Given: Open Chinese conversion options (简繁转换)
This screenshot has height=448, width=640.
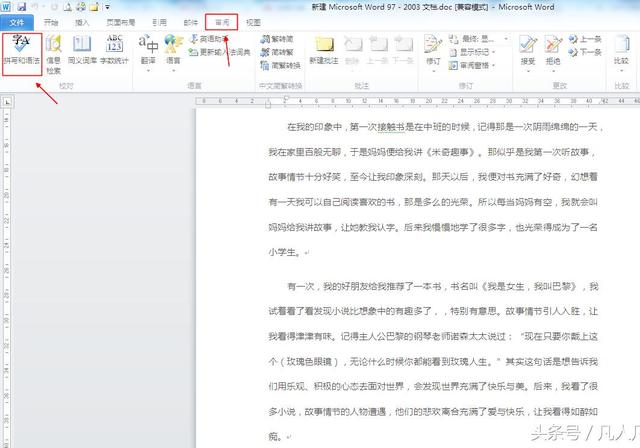Looking at the screenshot, I should point(280,65).
